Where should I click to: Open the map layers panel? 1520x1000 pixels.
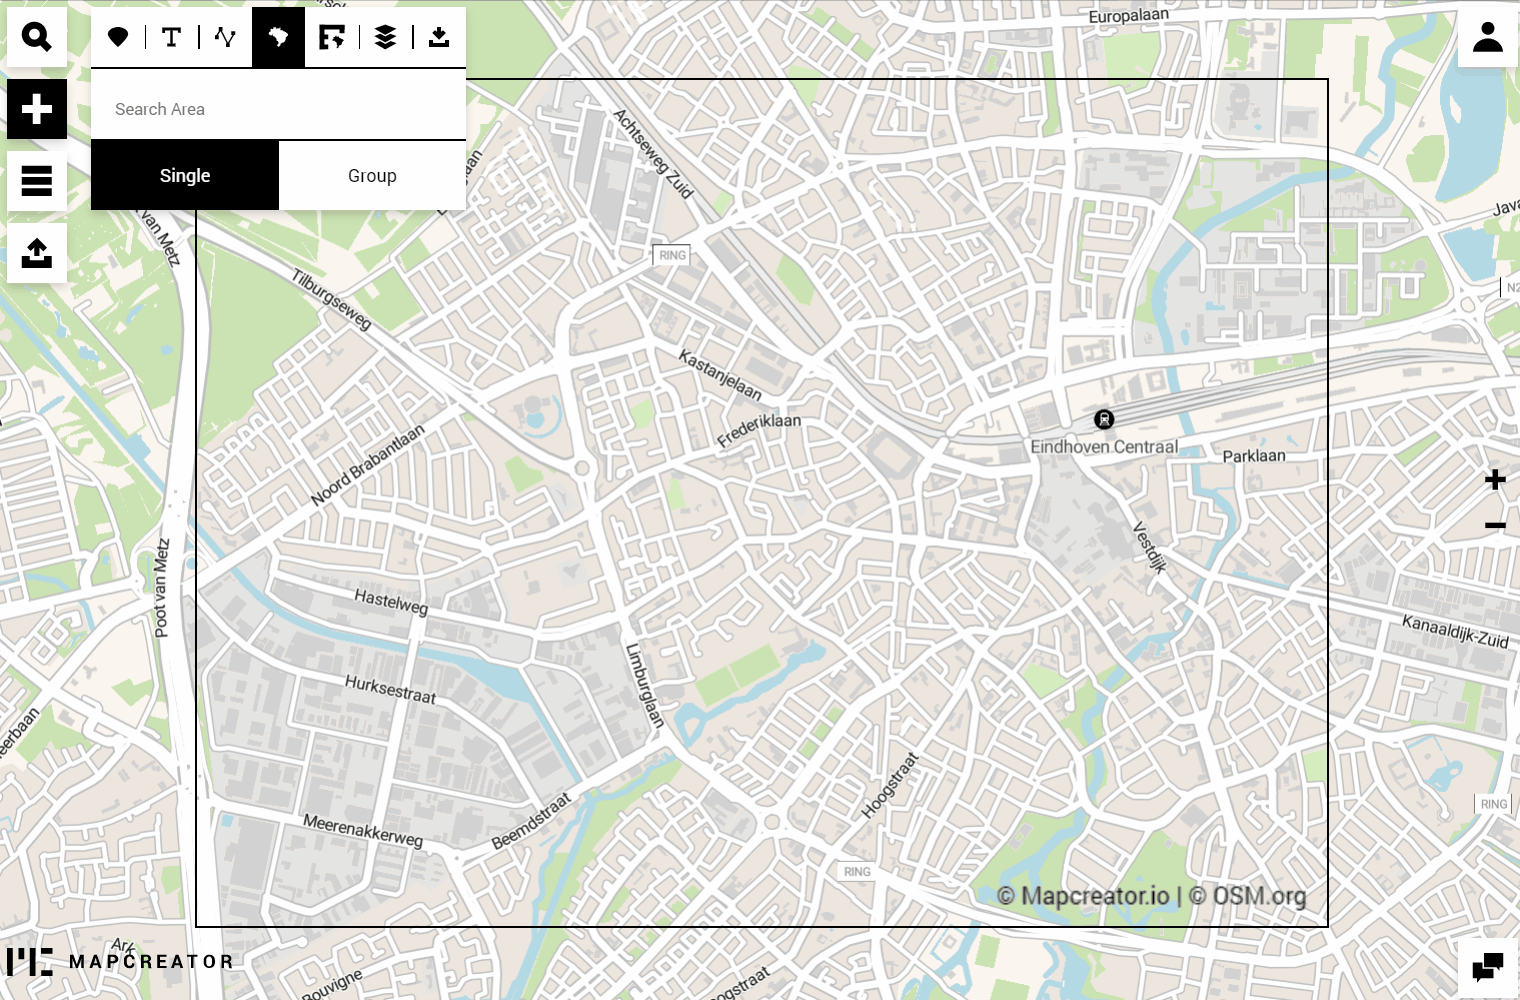tap(385, 37)
